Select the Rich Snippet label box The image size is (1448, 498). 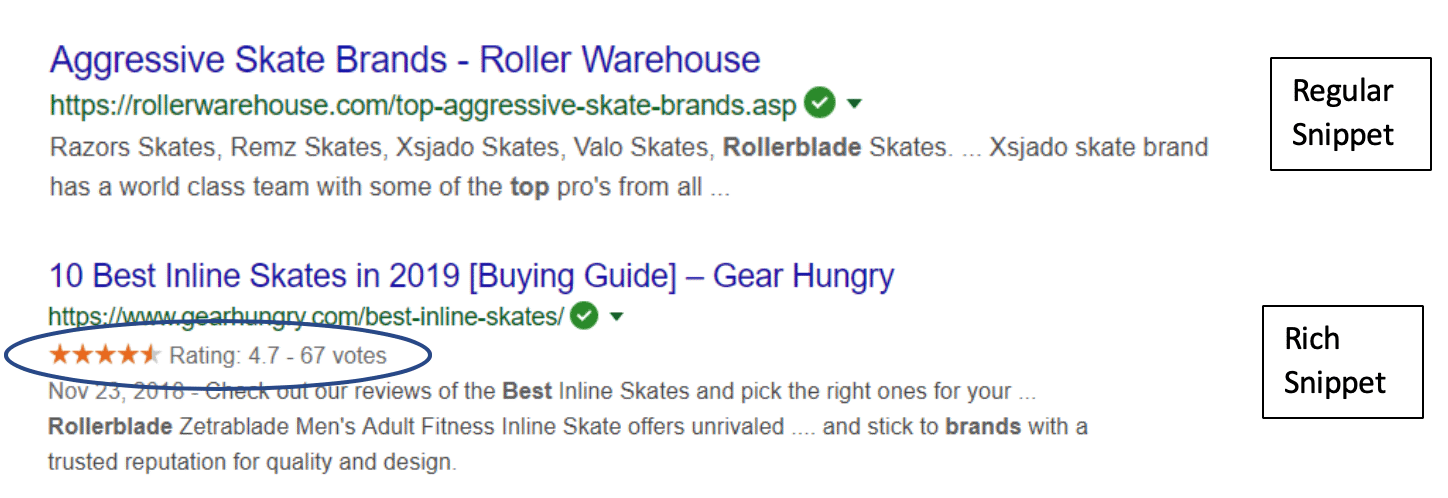[1342, 362]
